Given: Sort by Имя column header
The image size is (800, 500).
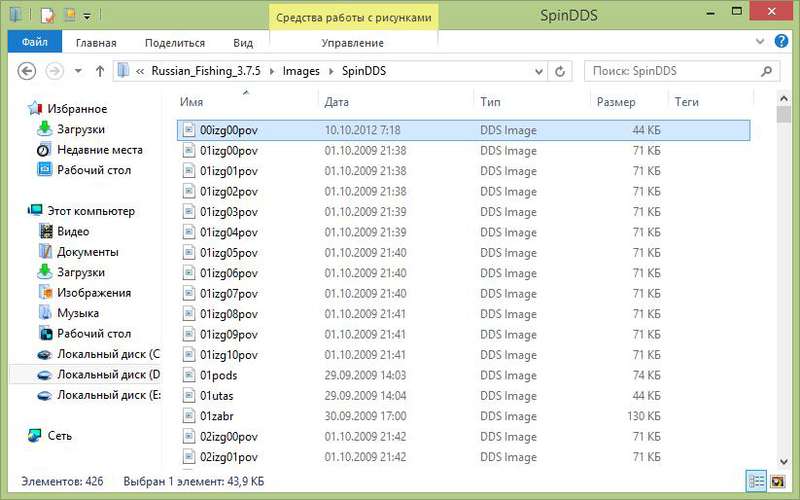Looking at the screenshot, I should click(192, 102).
